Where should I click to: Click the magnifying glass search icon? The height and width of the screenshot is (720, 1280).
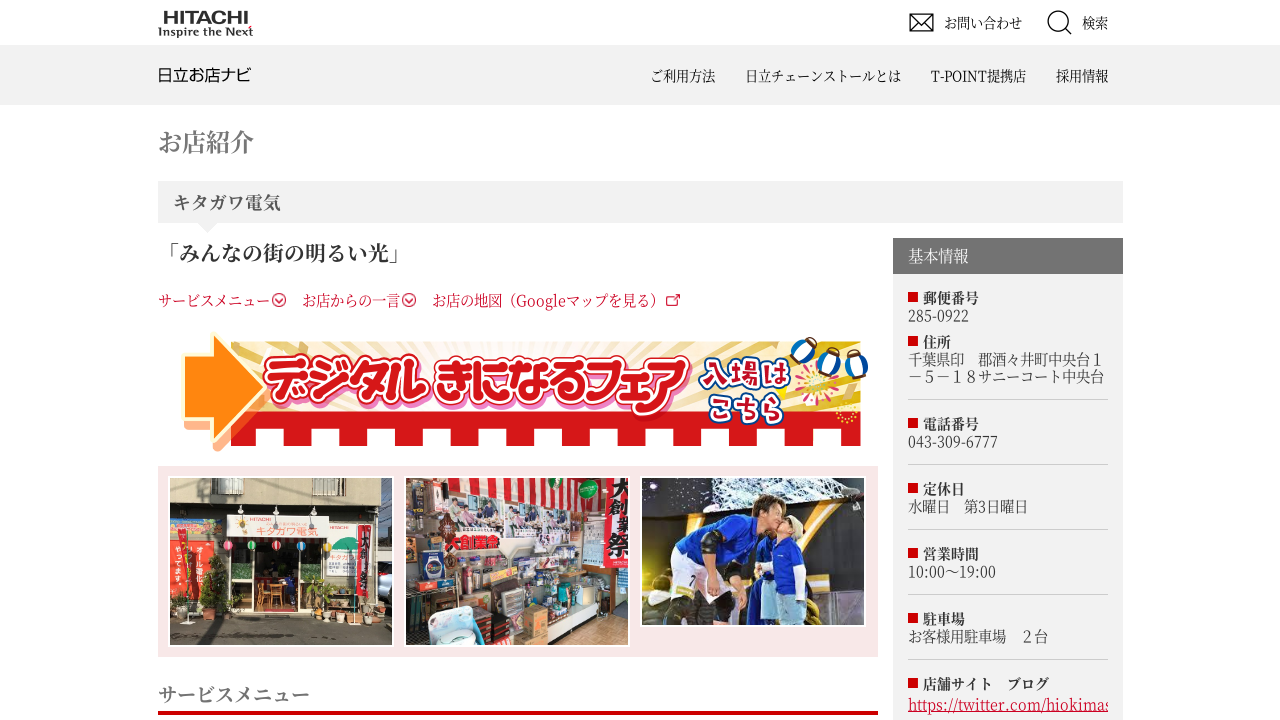click(x=1059, y=22)
